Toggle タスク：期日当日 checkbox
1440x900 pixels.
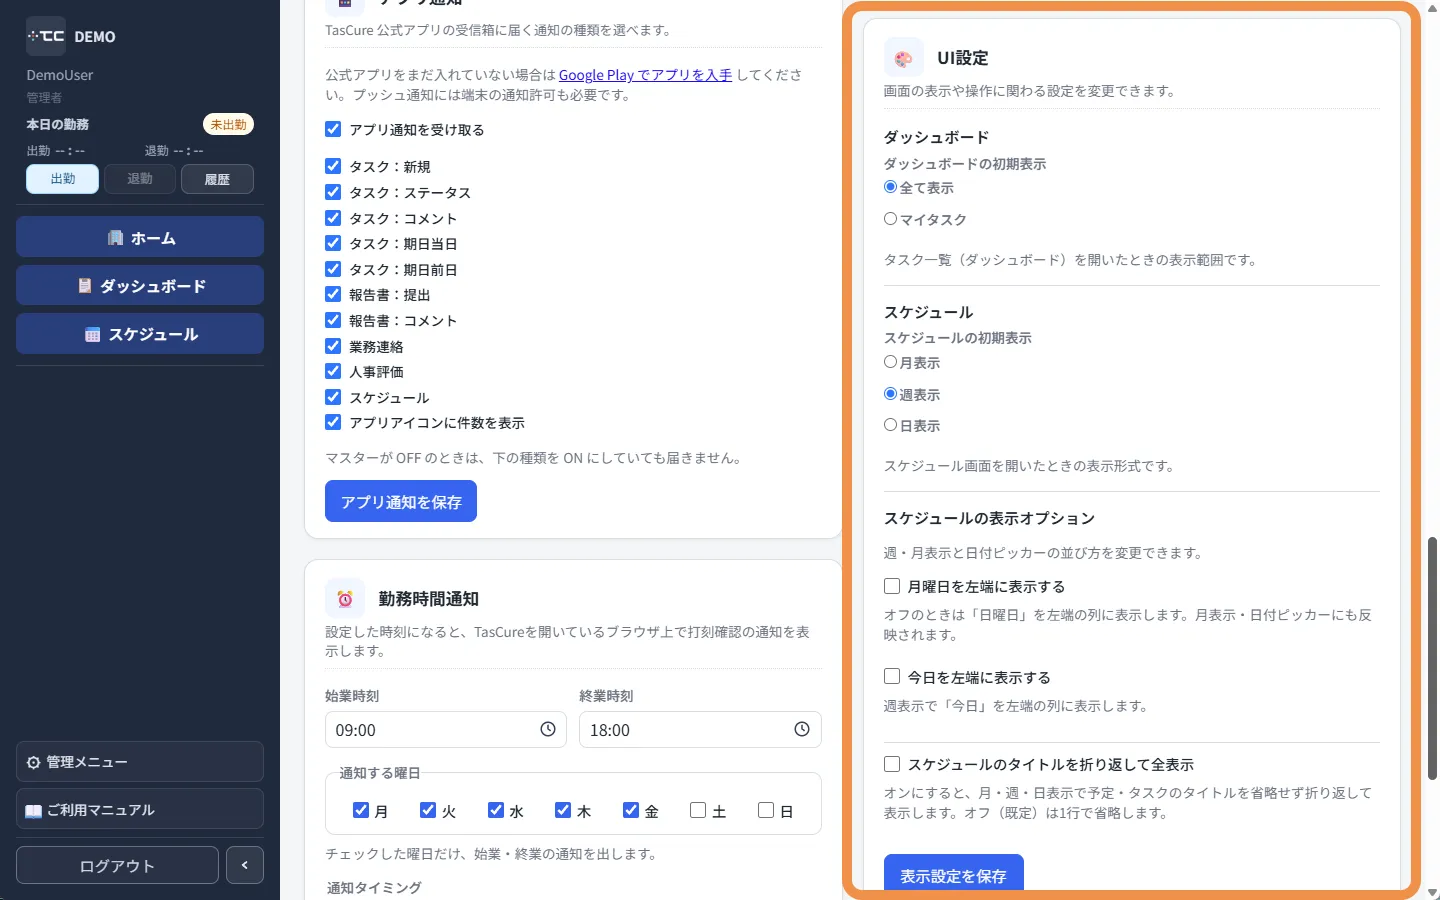tap(333, 243)
